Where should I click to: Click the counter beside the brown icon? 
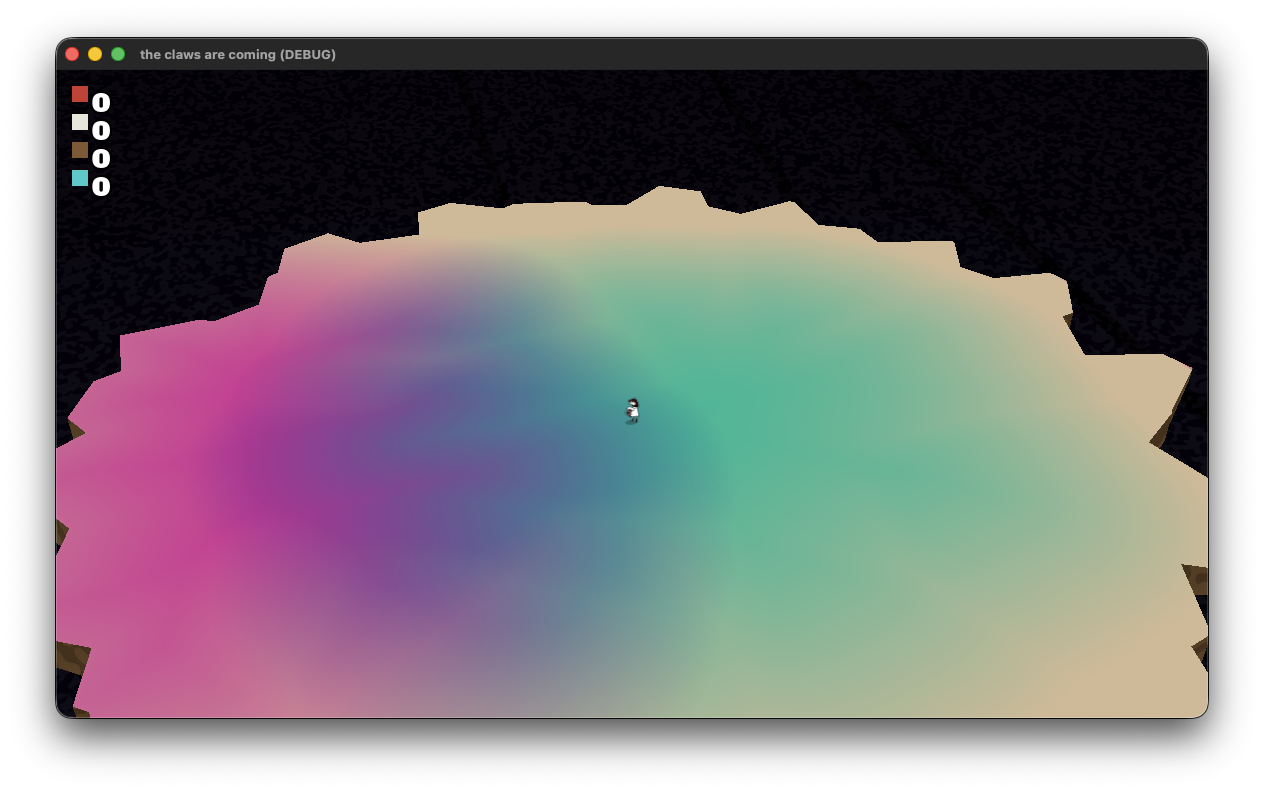coord(101,158)
